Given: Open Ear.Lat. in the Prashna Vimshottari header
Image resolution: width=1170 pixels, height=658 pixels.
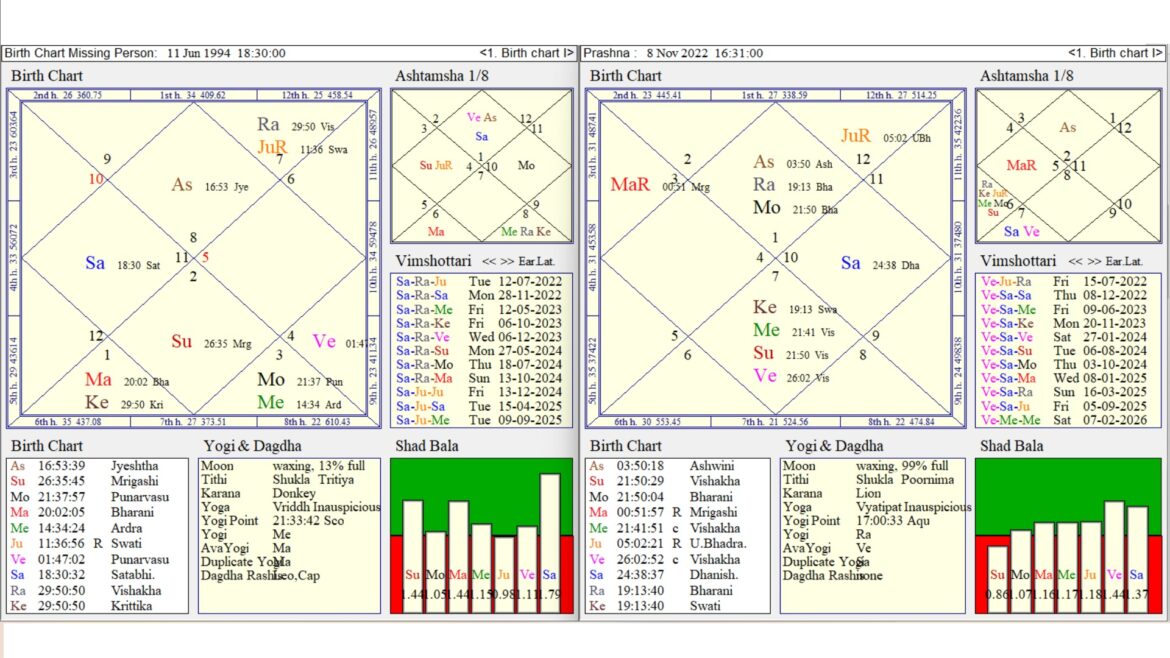Looking at the screenshot, I should [x=1126, y=261].
